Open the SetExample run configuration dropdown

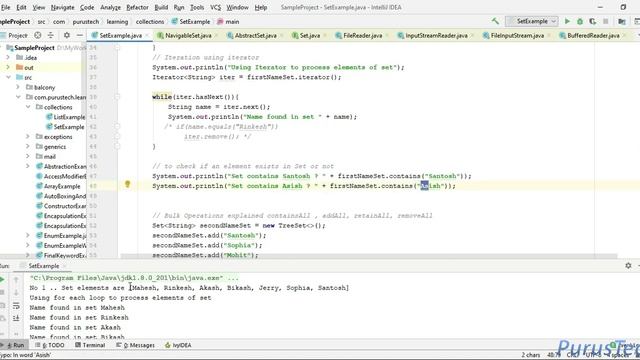click(x=531, y=21)
